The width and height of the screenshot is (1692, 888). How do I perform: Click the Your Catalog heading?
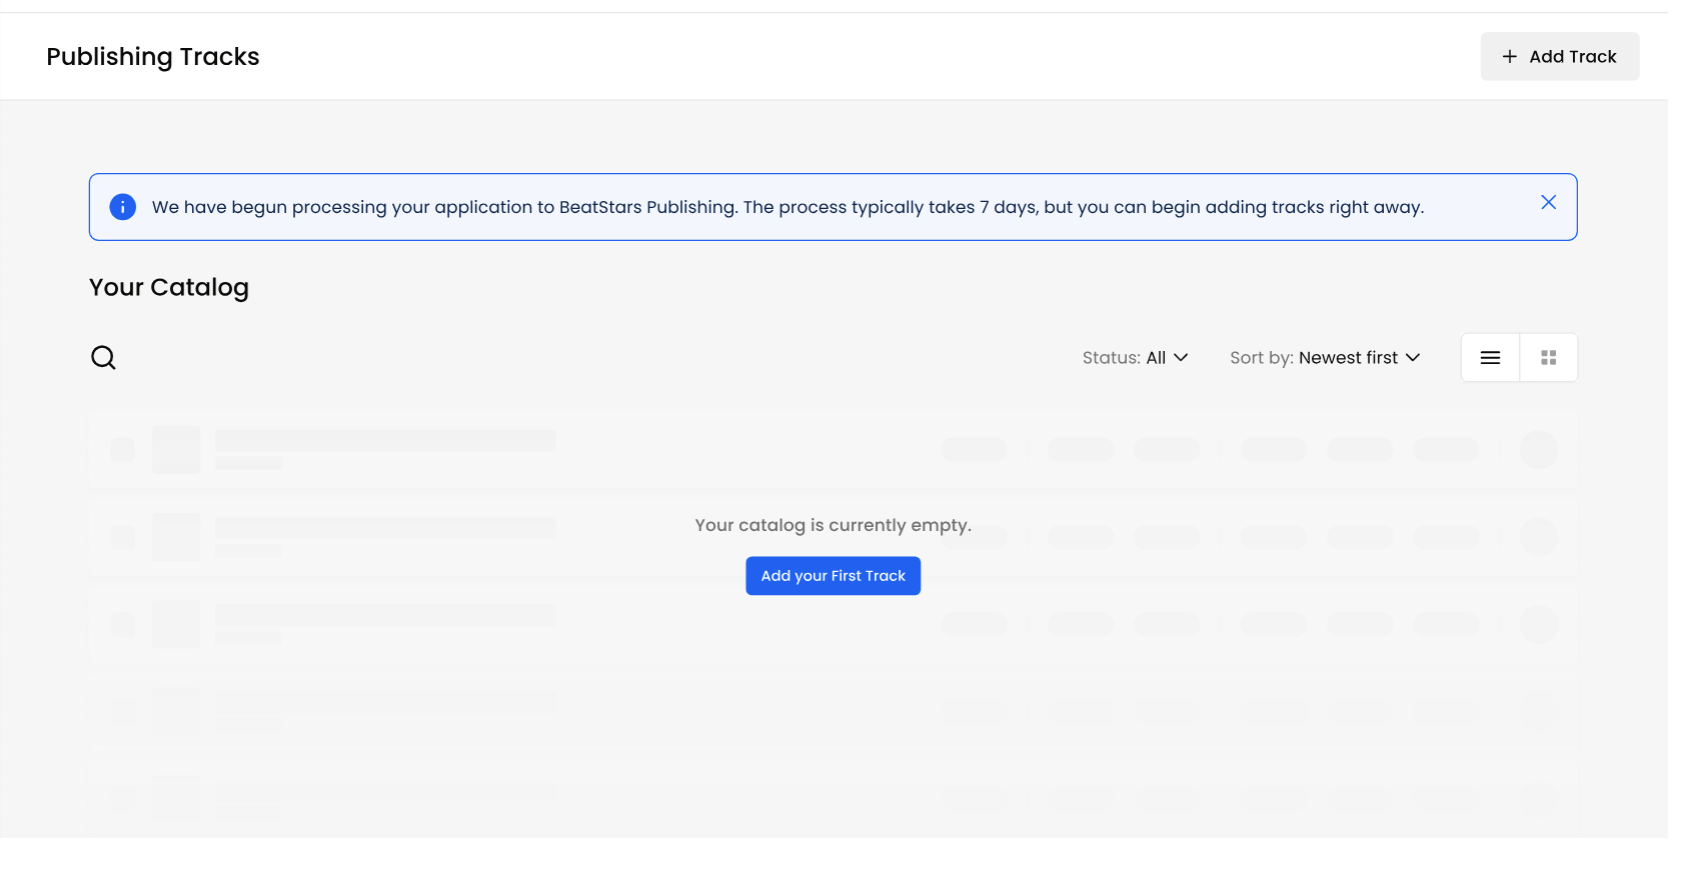(169, 287)
